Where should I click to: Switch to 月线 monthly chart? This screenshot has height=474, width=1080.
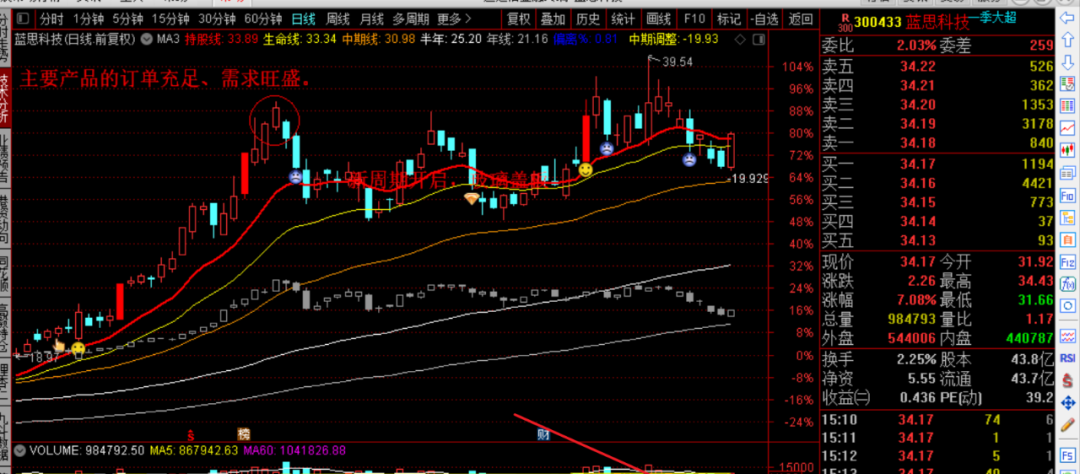coord(372,19)
